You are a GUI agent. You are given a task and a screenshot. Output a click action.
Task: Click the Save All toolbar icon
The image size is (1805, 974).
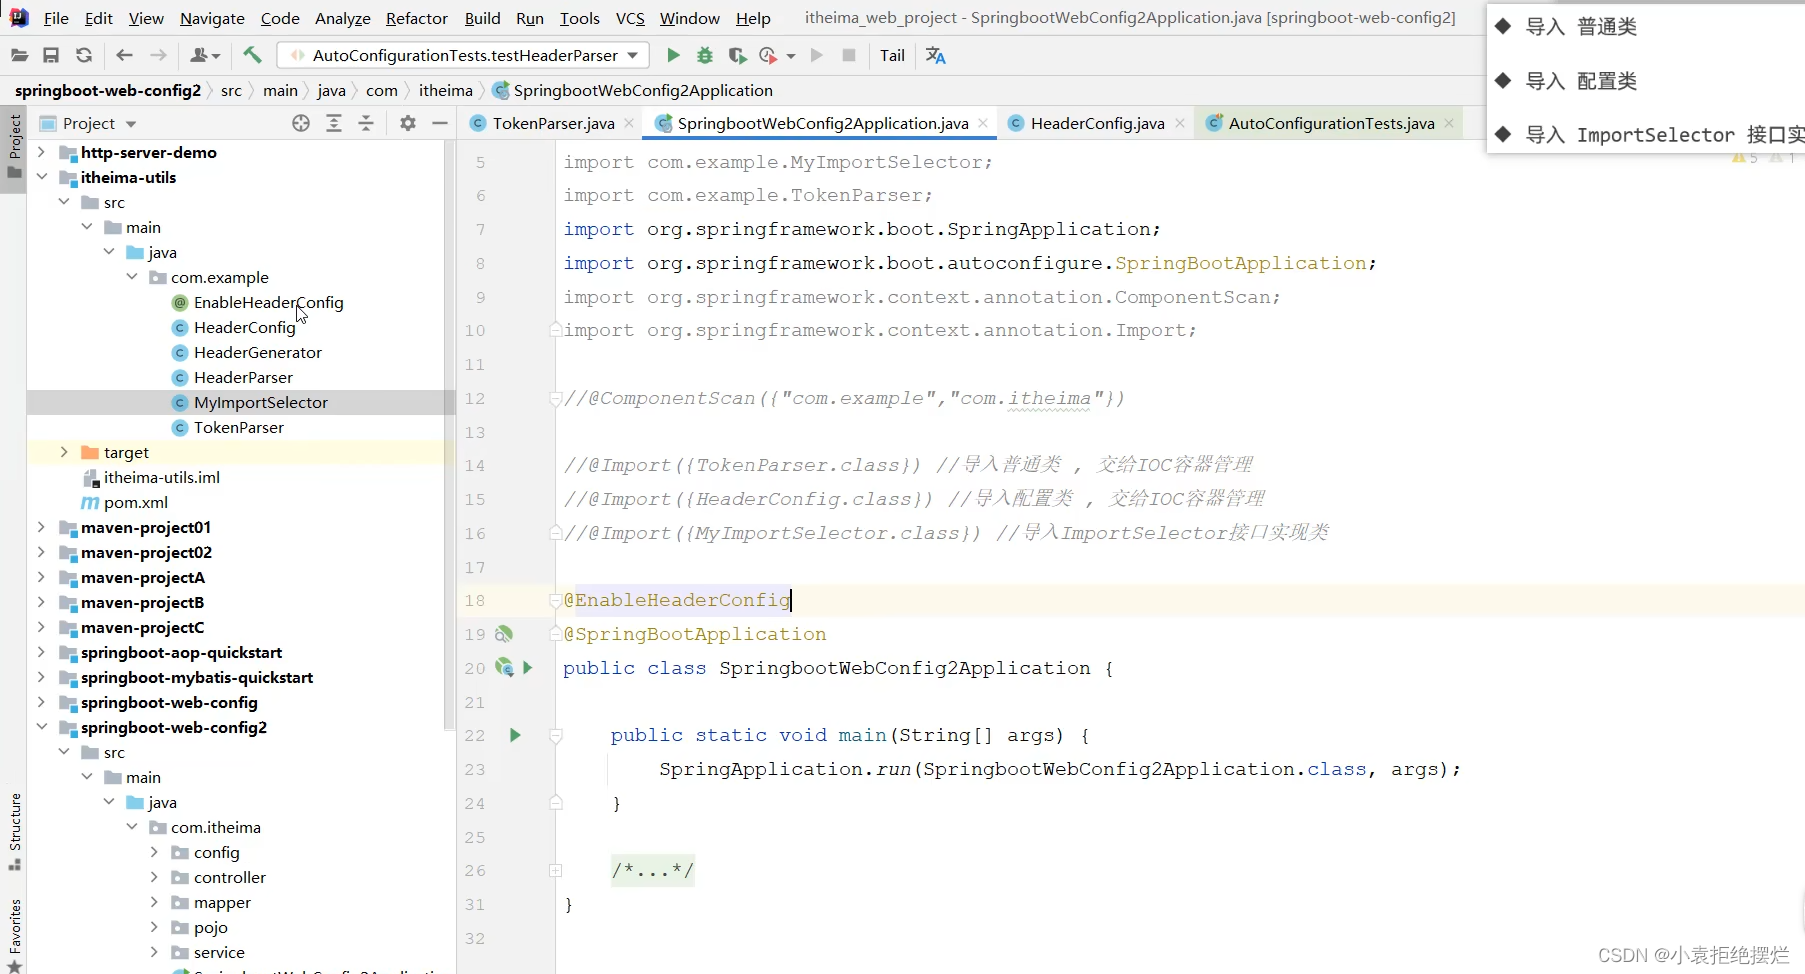tap(51, 56)
